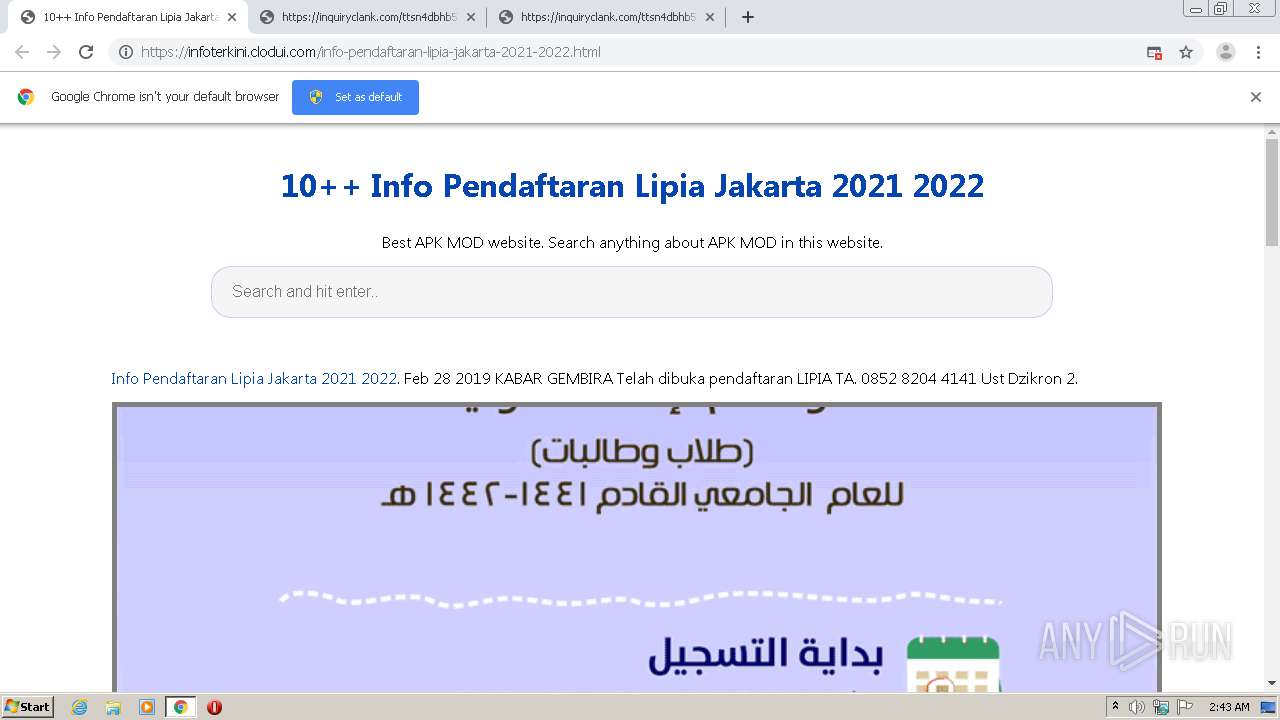Open the Info Pendaftaran Lipia Jakarta 2021 2022 link
This screenshot has height=720, width=1280.
point(254,379)
